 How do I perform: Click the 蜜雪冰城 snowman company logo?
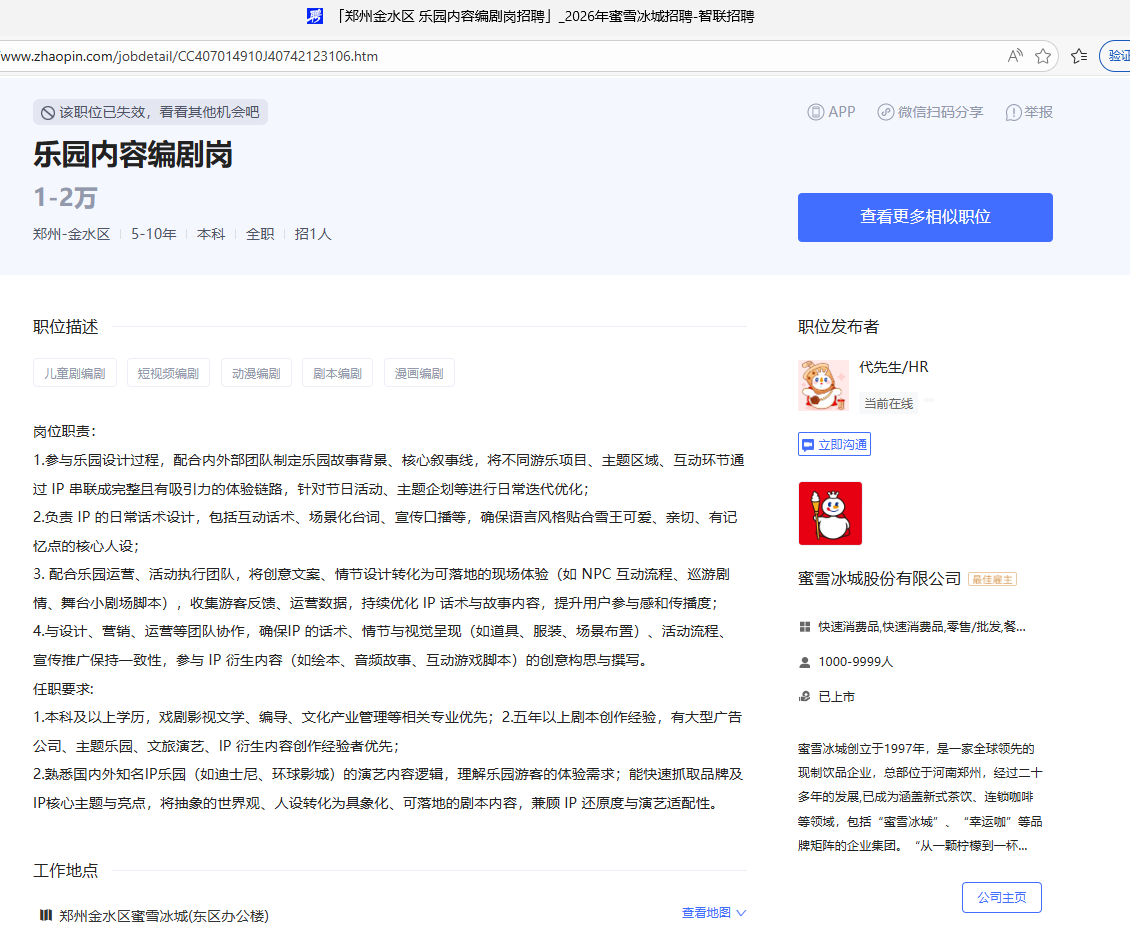coord(829,513)
